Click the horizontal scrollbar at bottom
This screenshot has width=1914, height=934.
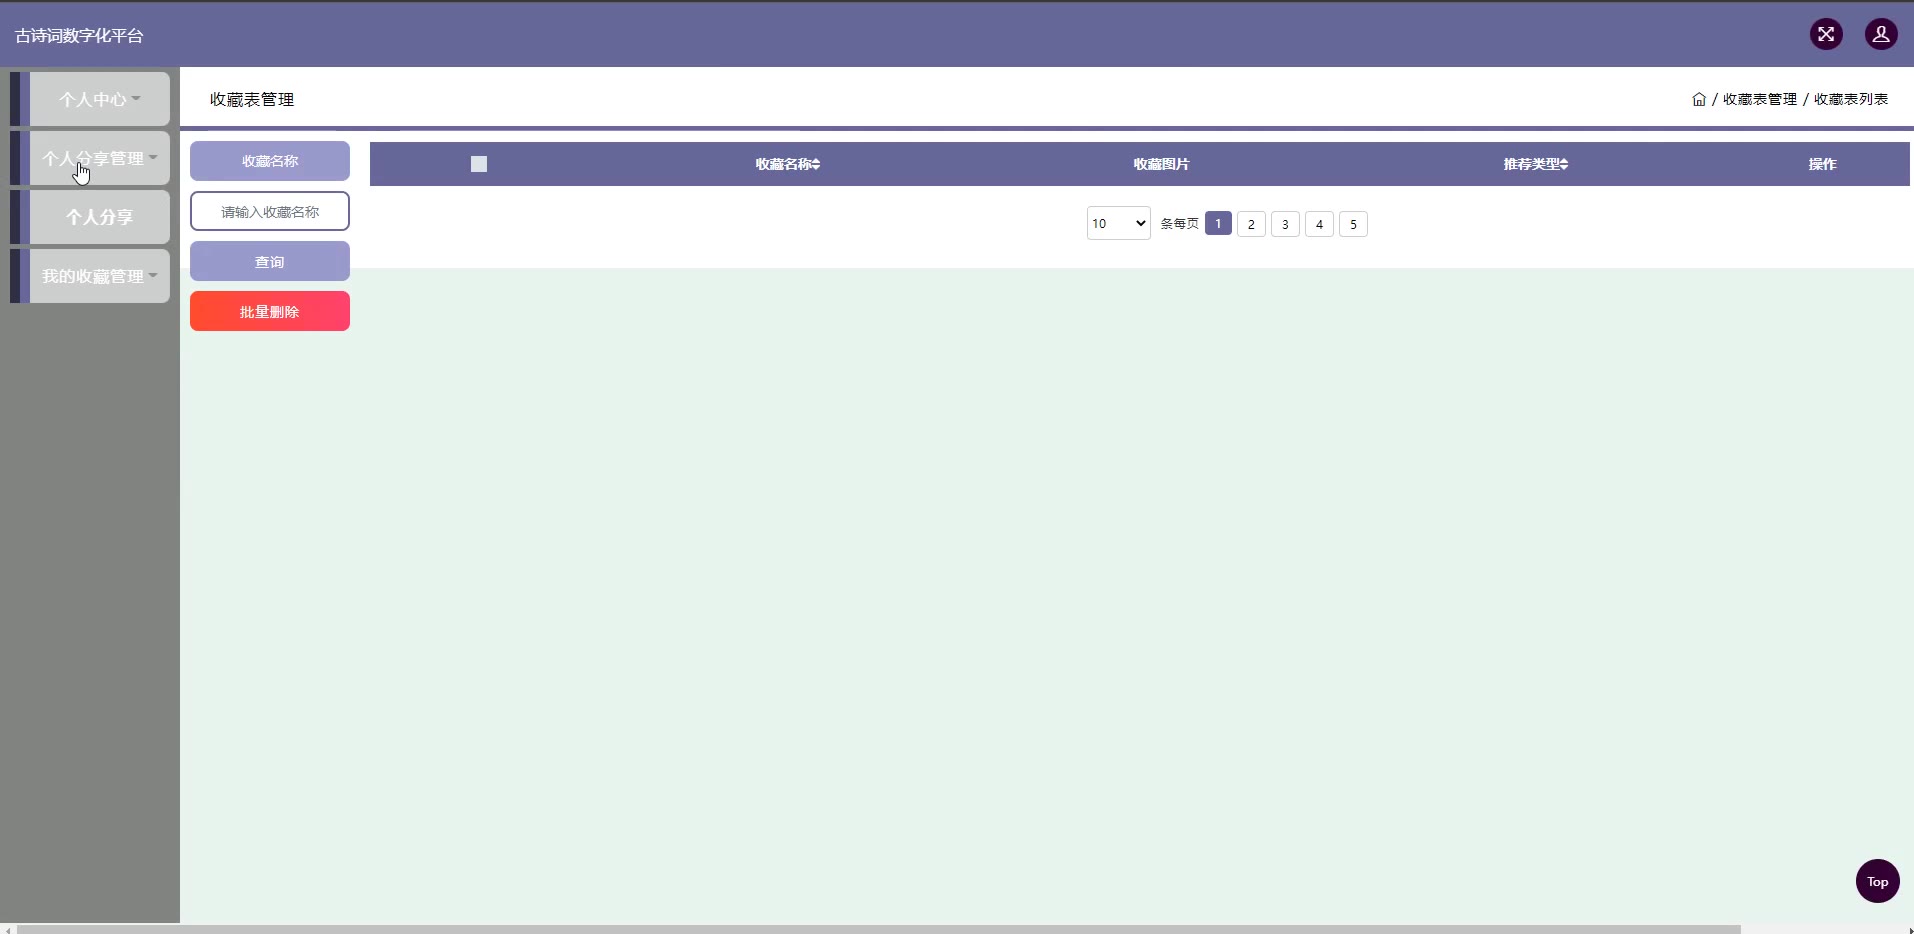(878, 929)
